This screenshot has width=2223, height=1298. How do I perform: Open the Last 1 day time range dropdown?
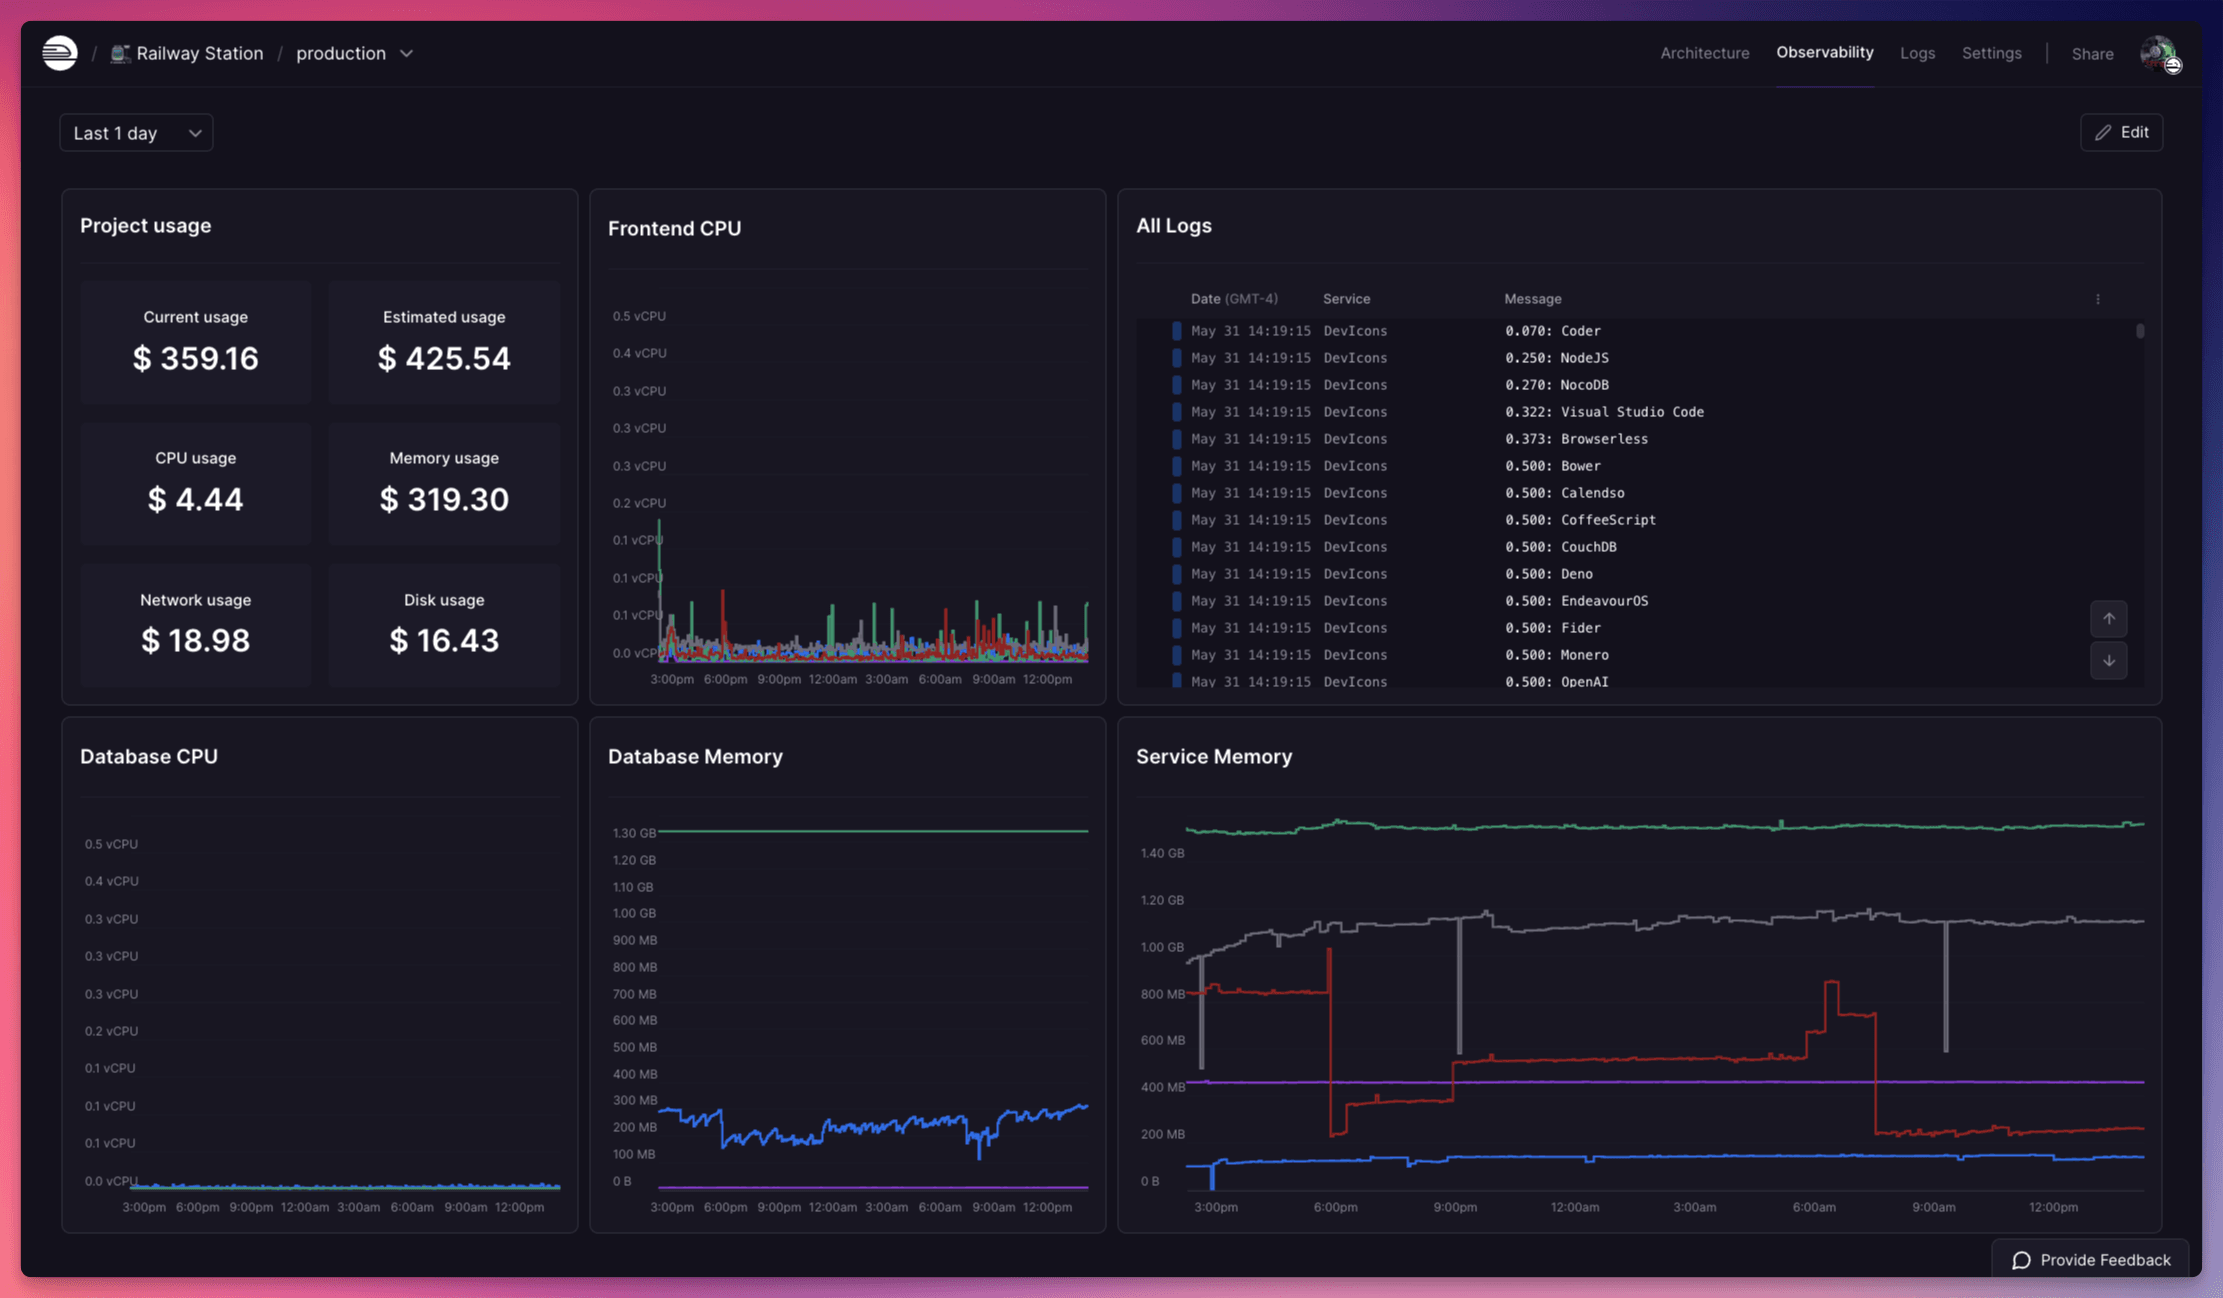pos(136,131)
